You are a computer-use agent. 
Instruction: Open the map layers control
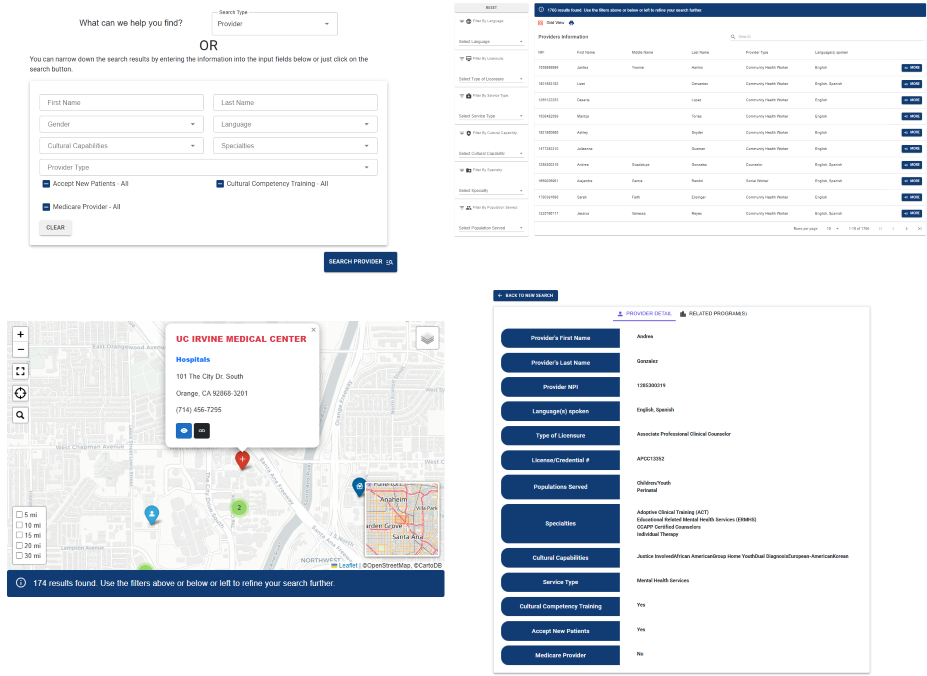428,338
